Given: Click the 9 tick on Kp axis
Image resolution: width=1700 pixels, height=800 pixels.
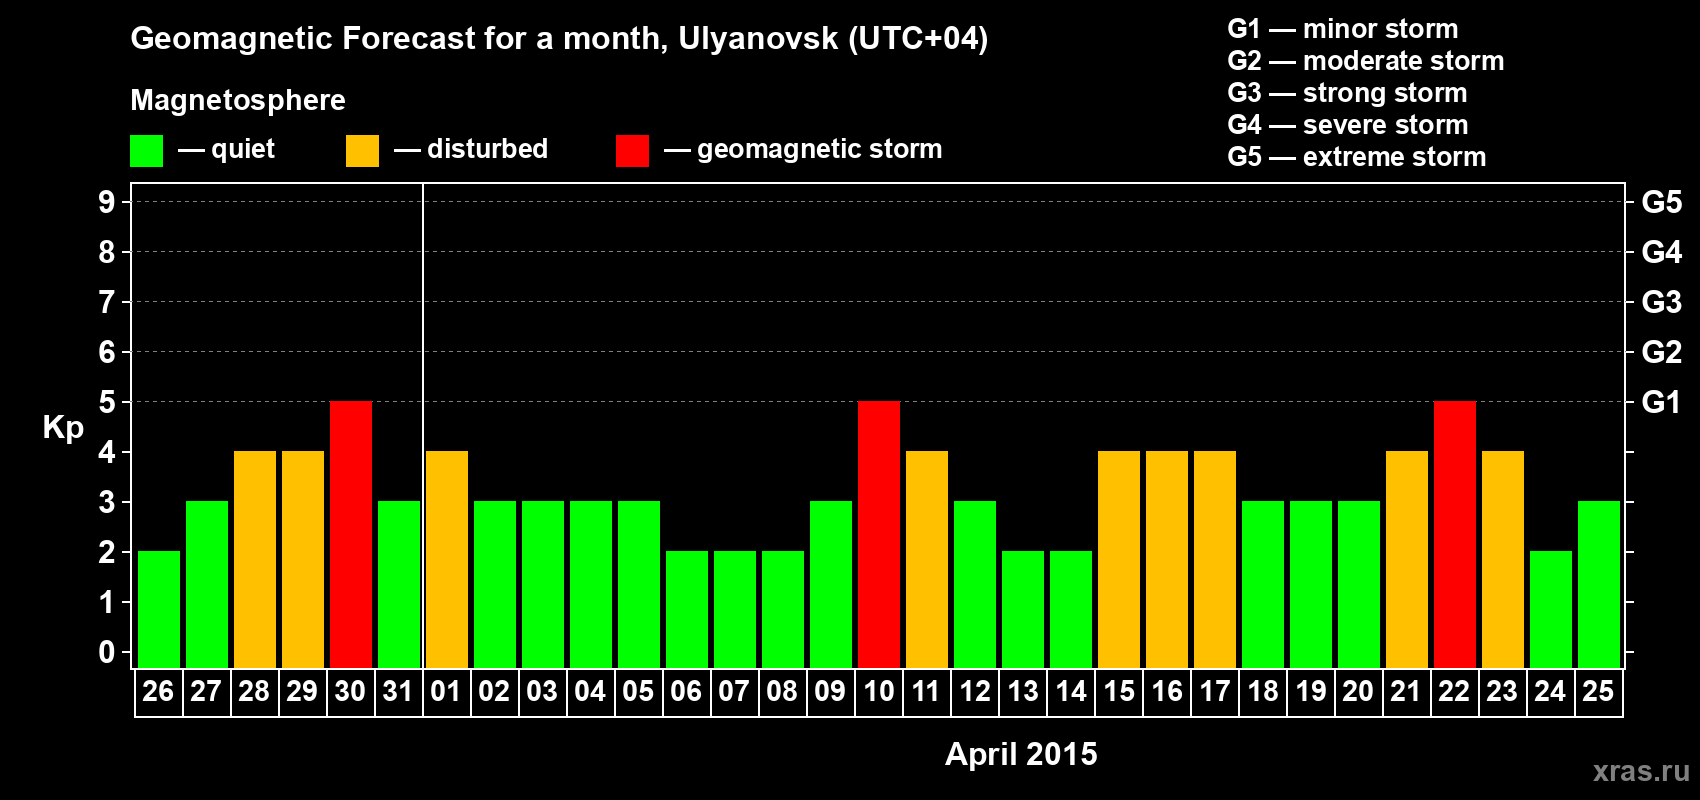Looking at the screenshot, I should (107, 202).
